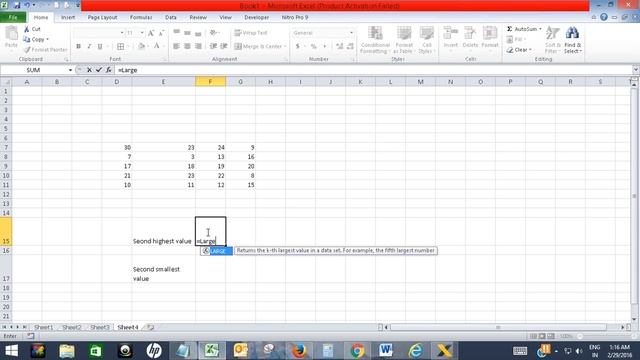The width and height of the screenshot is (640, 360).
Task: Apply Percent Style
Action: point(313,47)
